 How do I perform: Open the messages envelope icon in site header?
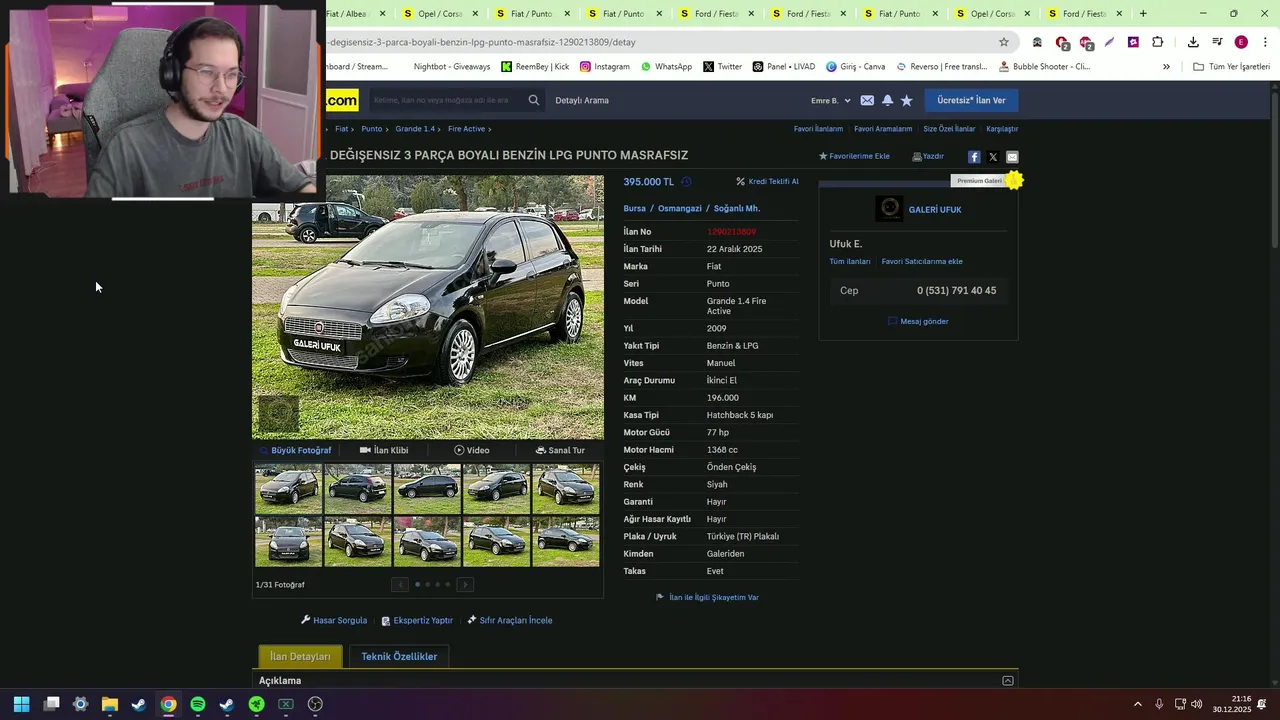[867, 100]
